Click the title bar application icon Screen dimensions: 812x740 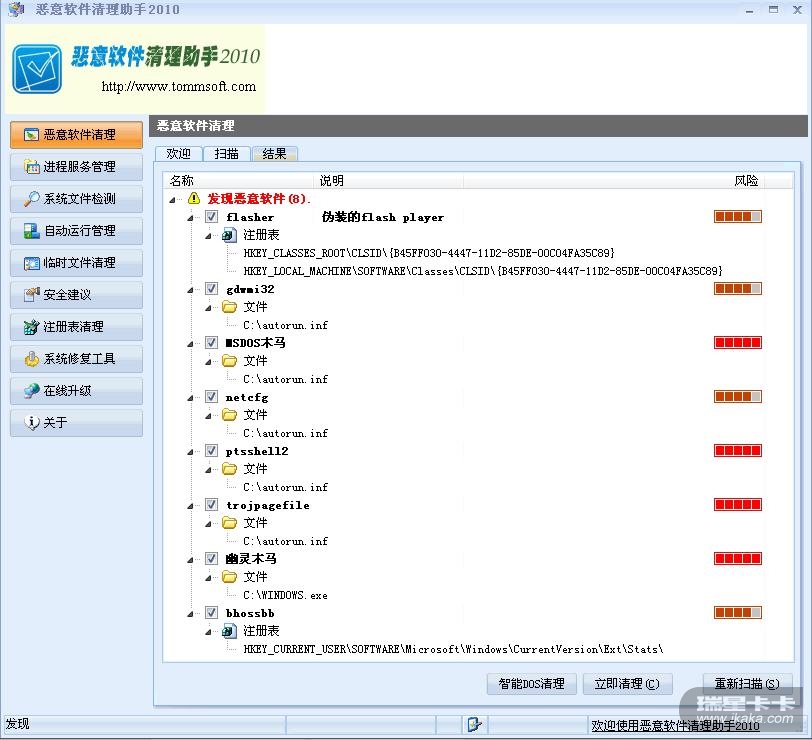(16, 9)
